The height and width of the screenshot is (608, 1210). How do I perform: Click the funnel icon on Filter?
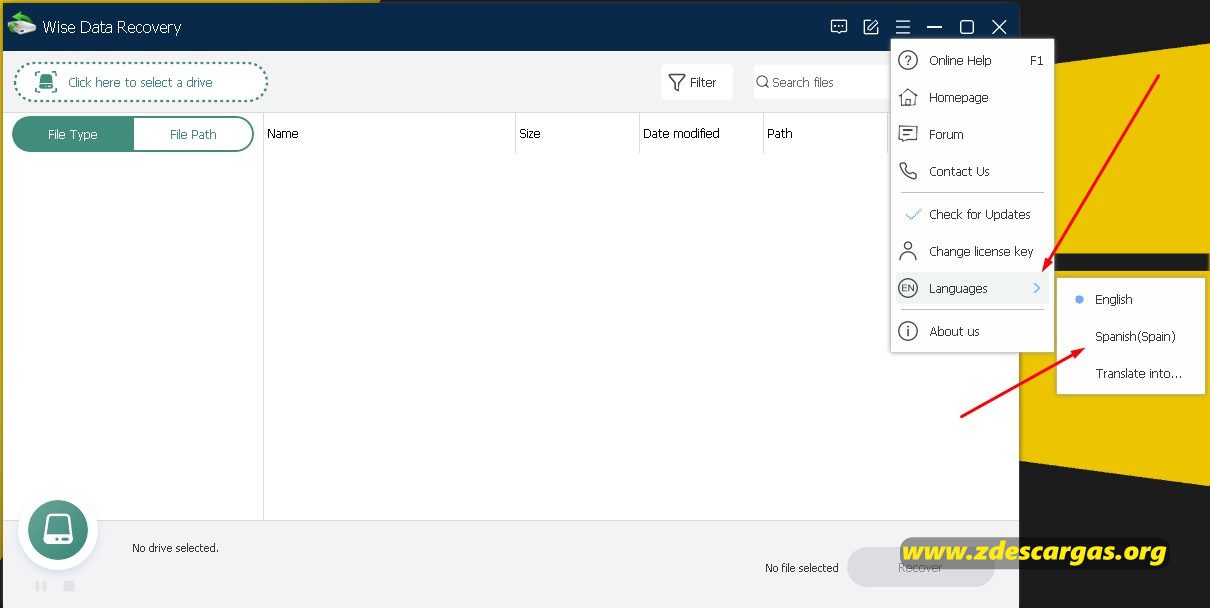tap(677, 82)
